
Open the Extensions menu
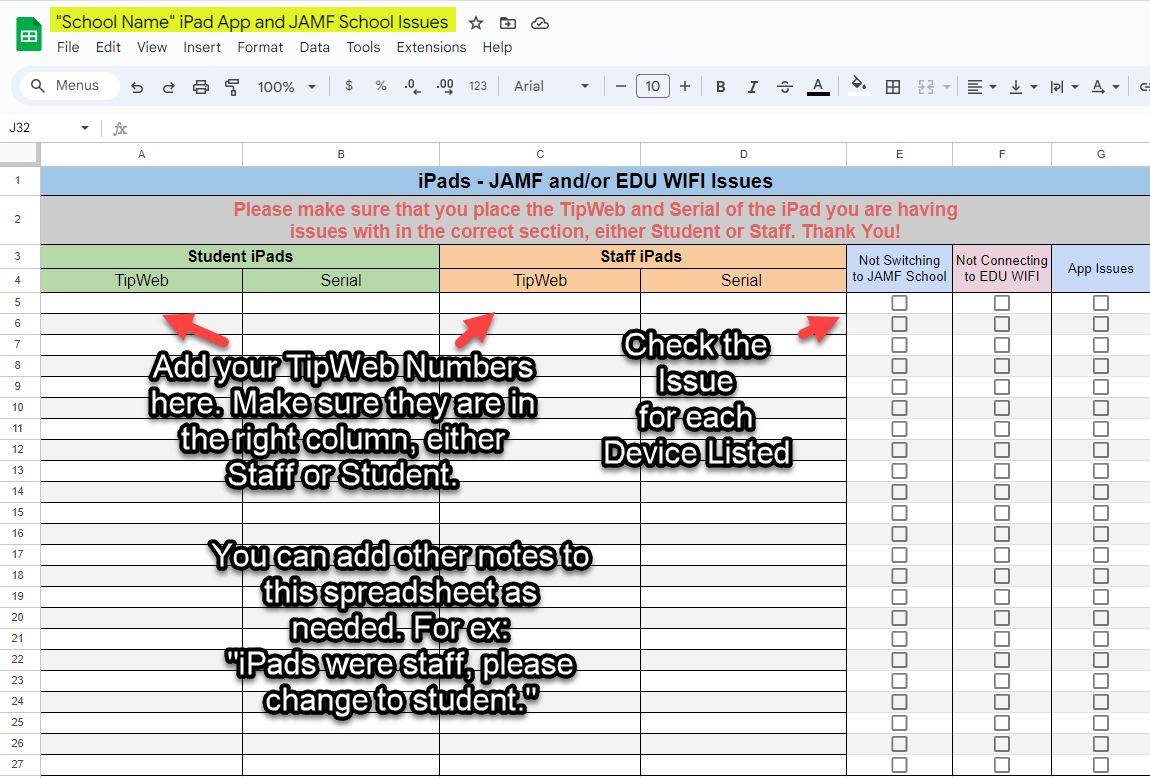(x=431, y=47)
